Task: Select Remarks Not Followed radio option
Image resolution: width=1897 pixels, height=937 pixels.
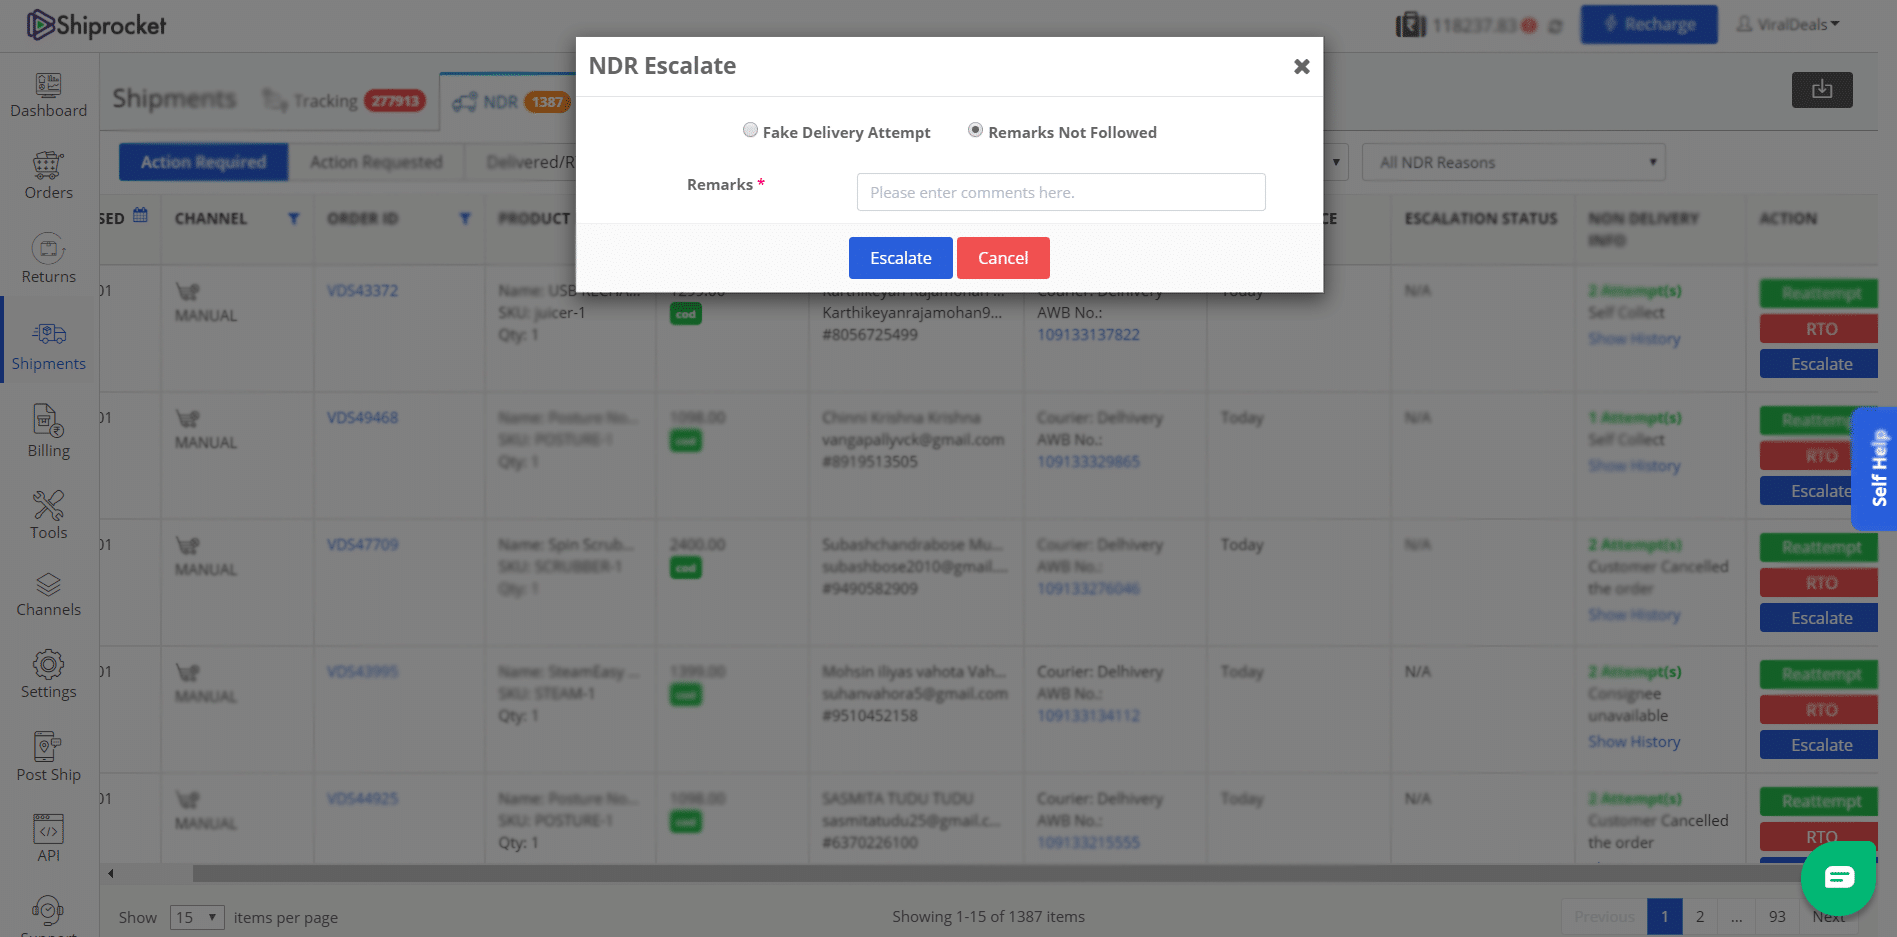Action: pyautogui.click(x=975, y=130)
